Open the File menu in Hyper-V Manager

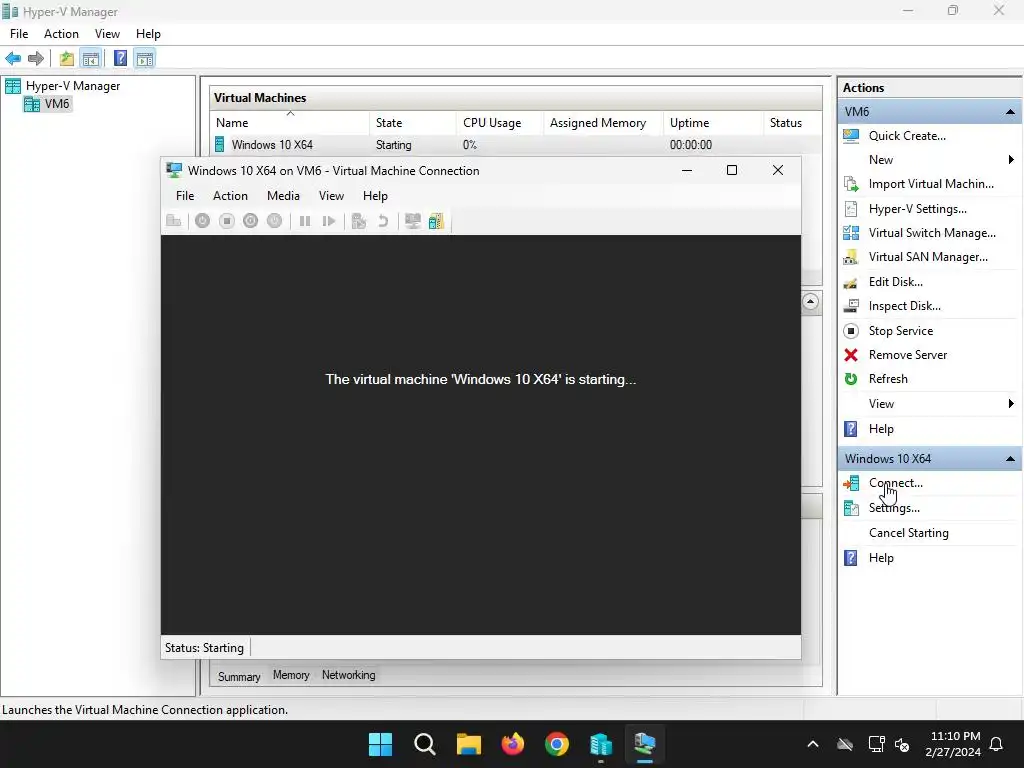coord(19,34)
